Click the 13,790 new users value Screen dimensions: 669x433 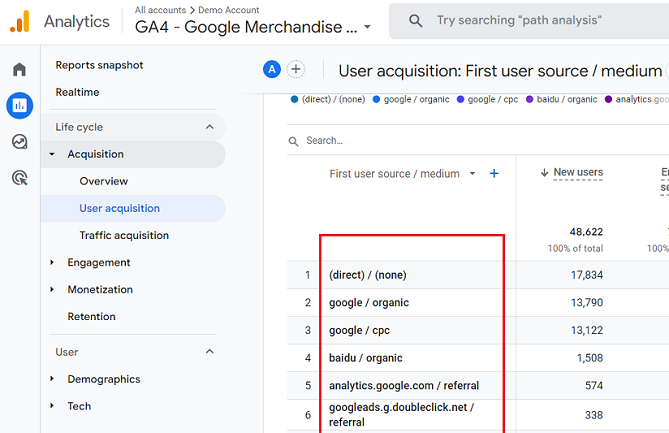pos(587,303)
